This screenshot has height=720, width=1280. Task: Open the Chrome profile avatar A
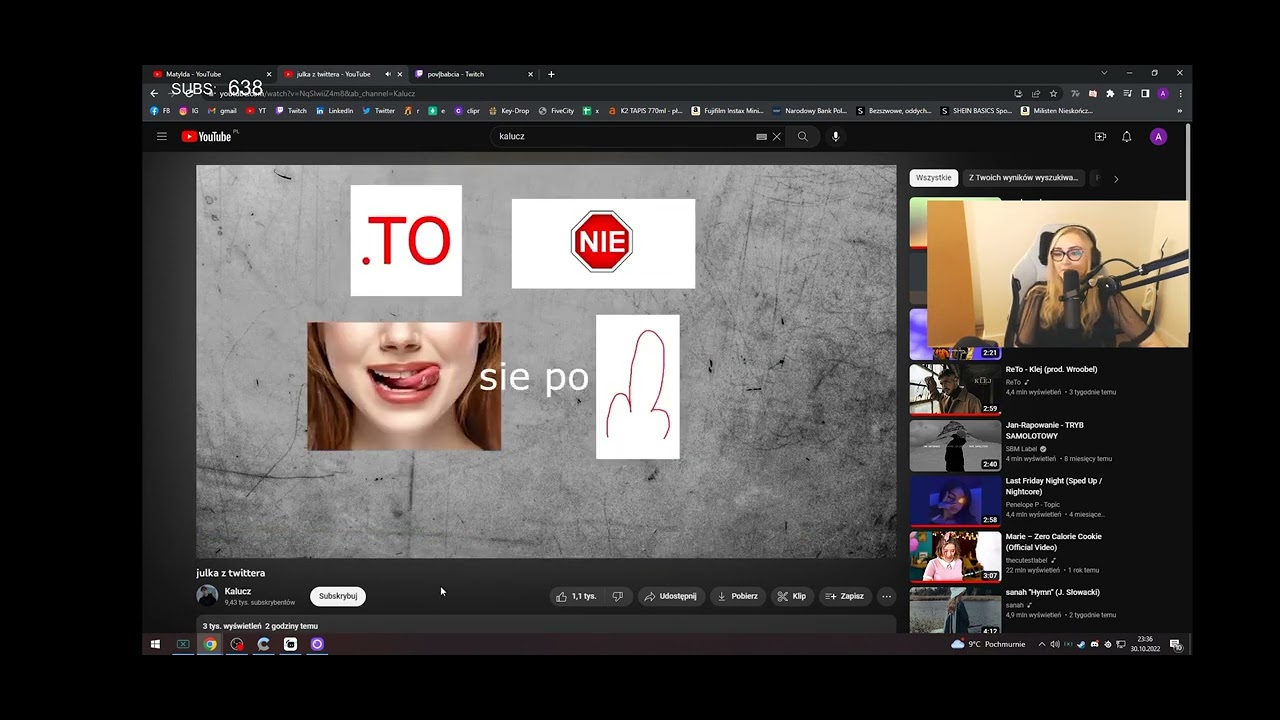(x=1162, y=93)
